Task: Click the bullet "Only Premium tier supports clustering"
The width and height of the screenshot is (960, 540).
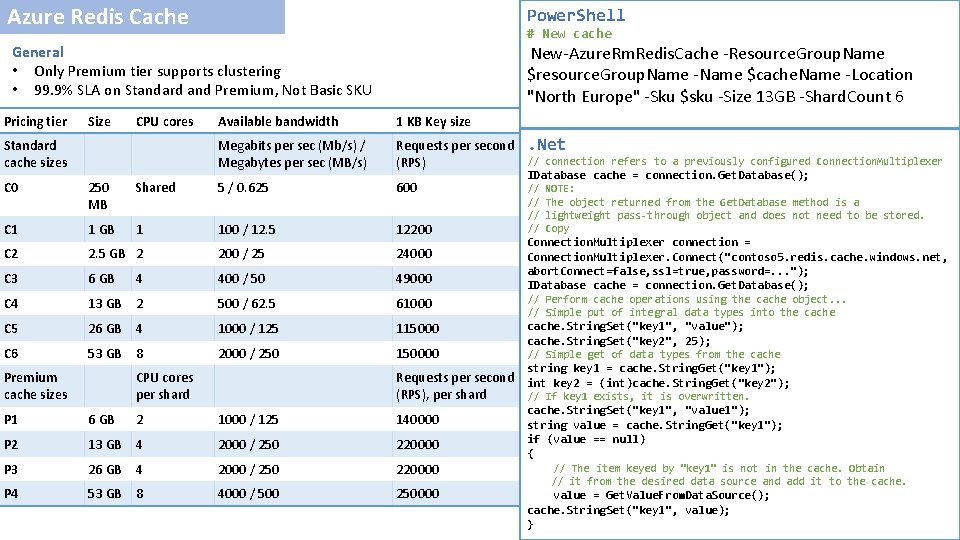Action: coord(157,71)
